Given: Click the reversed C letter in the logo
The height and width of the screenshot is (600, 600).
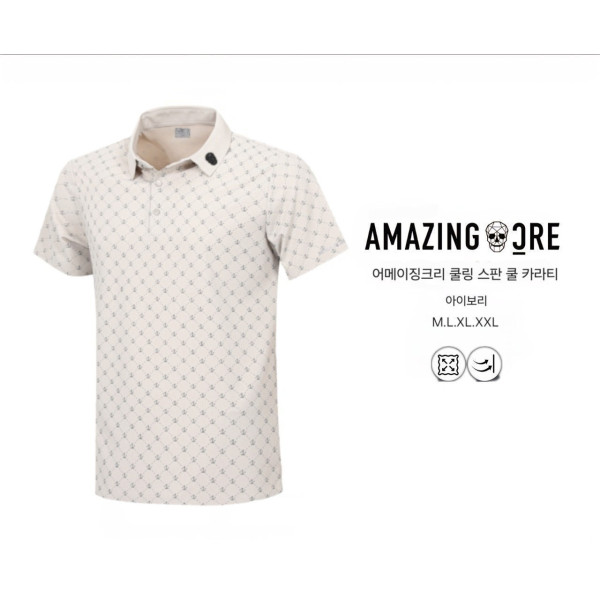Looking at the screenshot, I should (518, 239).
